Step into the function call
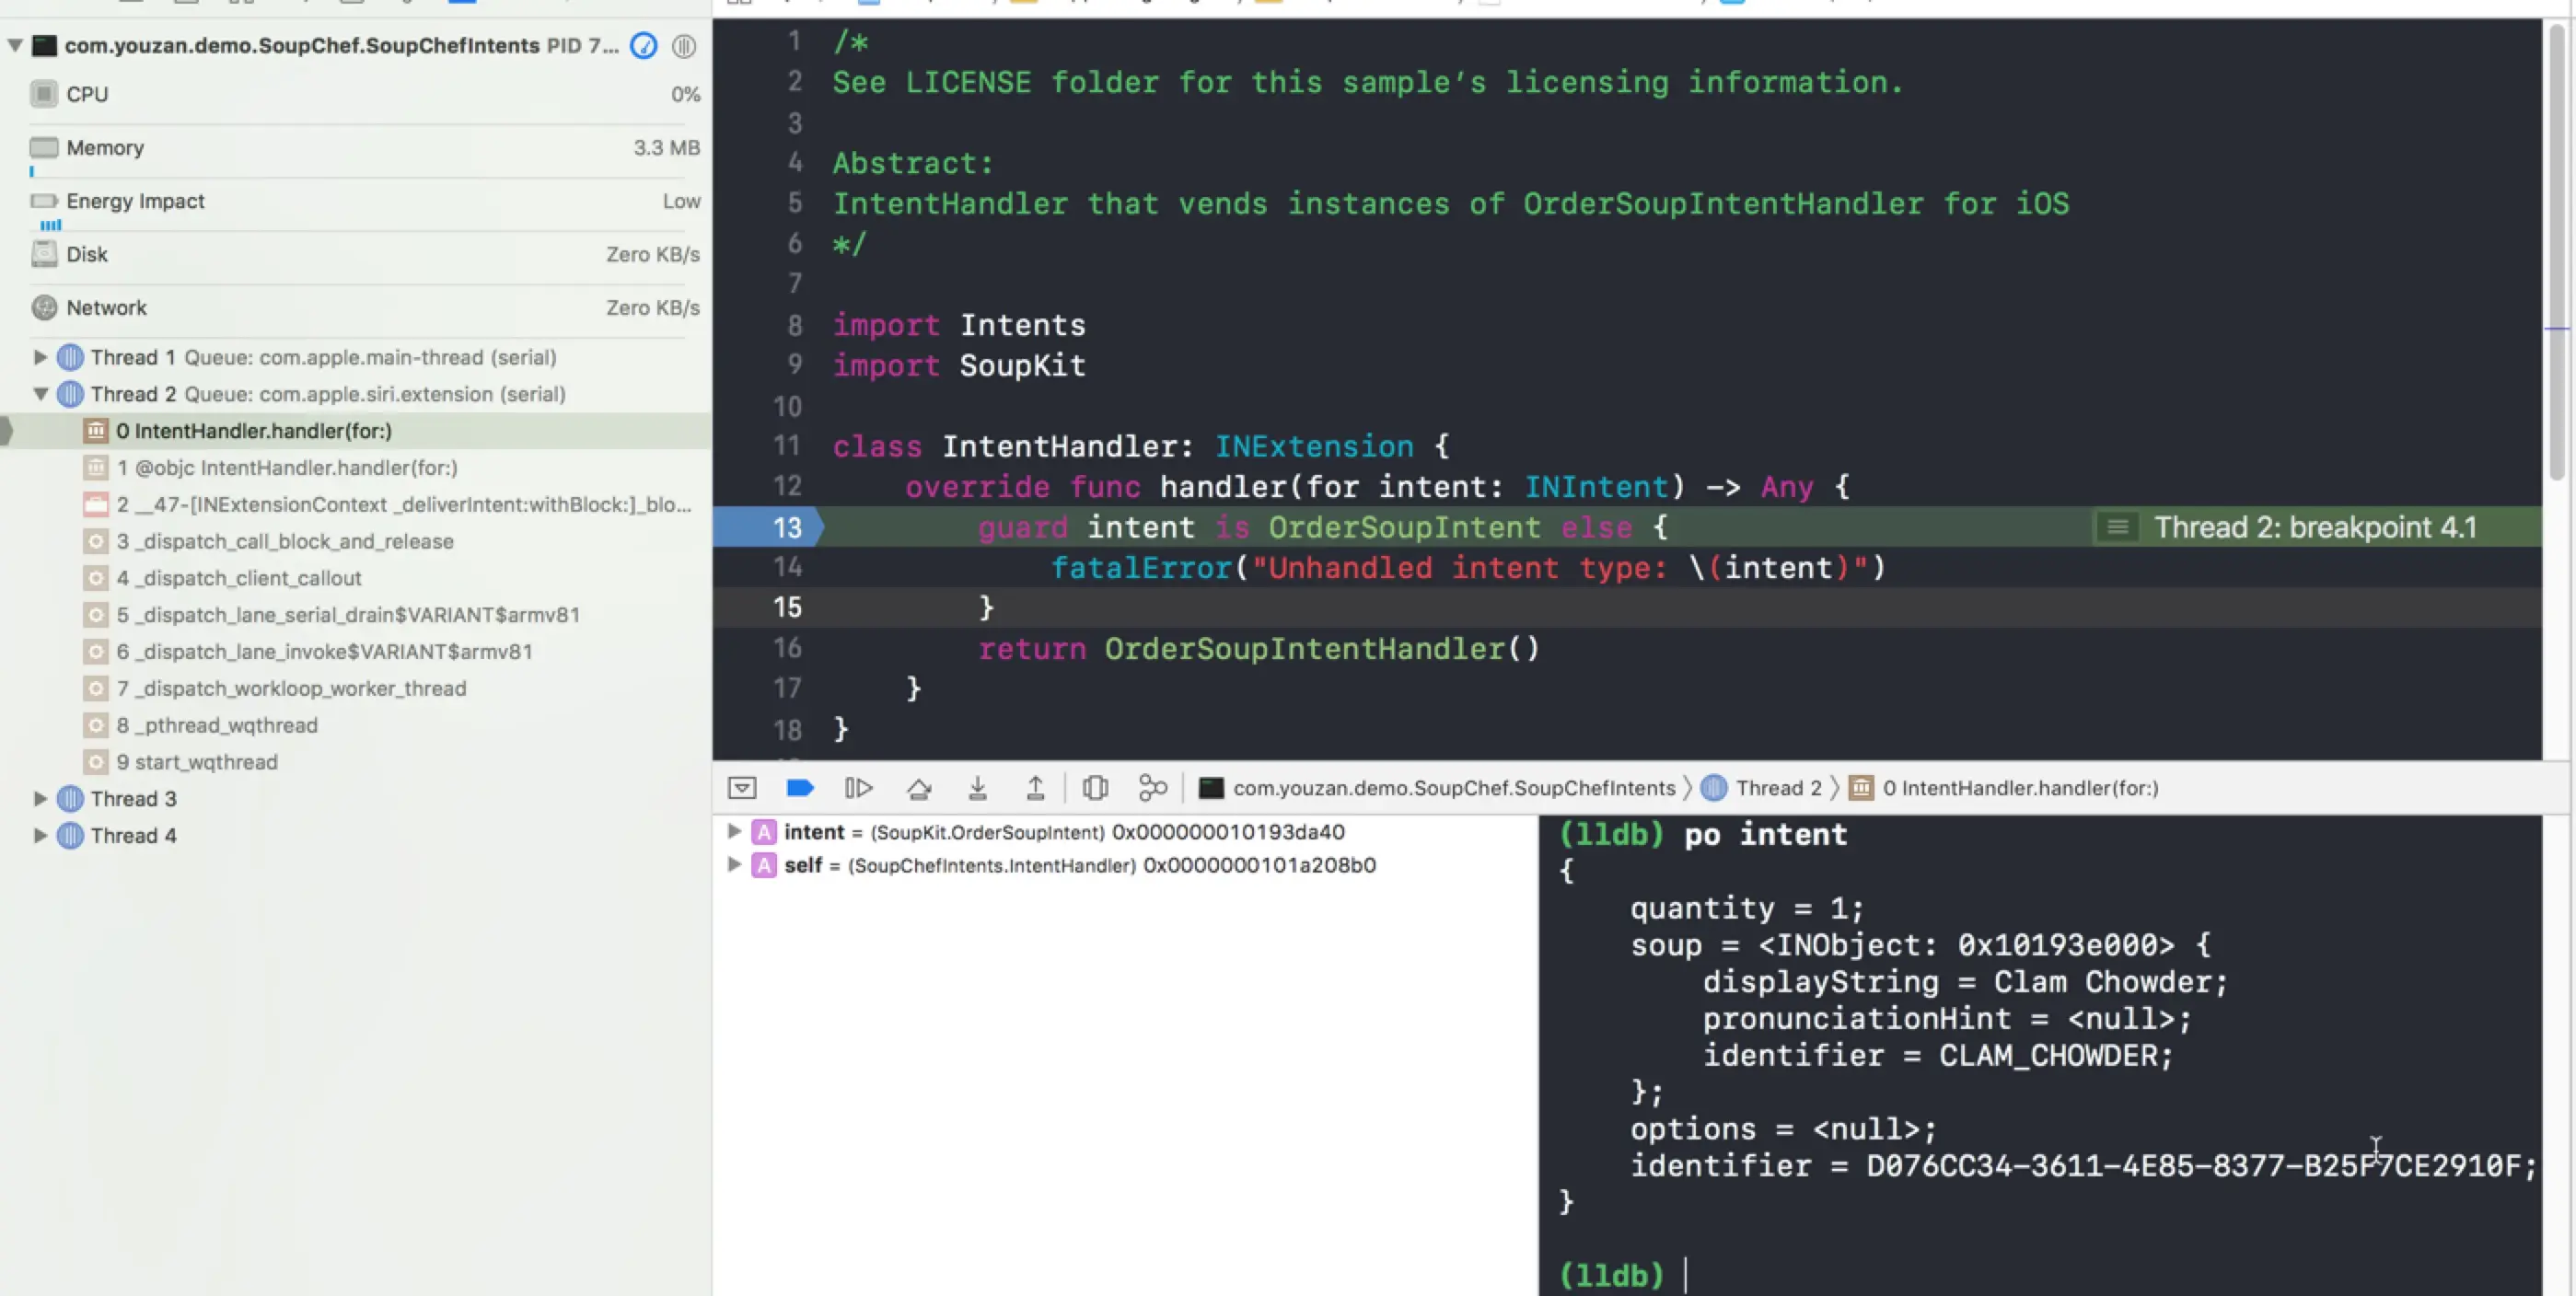Image resolution: width=2576 pixels, height=1296 pixels. click(977, 788)
